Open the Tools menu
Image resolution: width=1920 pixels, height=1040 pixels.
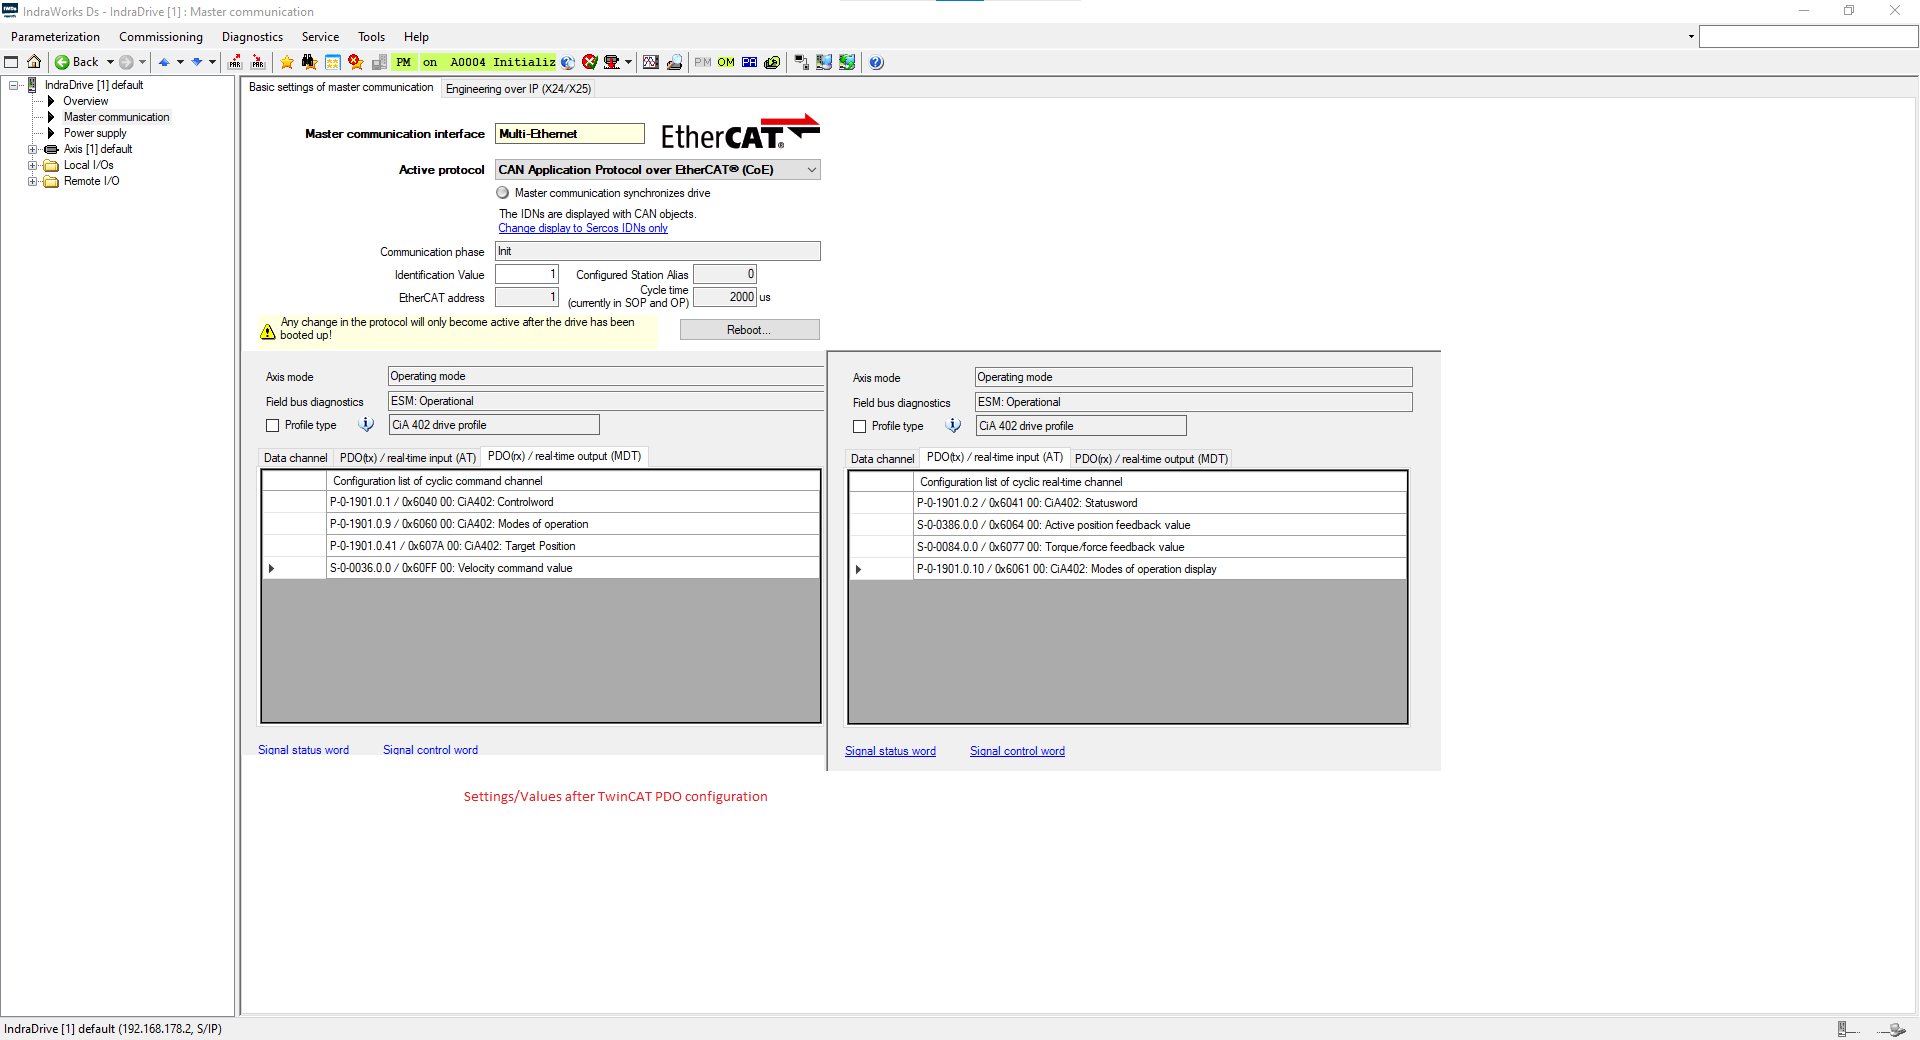coord(371,37)
